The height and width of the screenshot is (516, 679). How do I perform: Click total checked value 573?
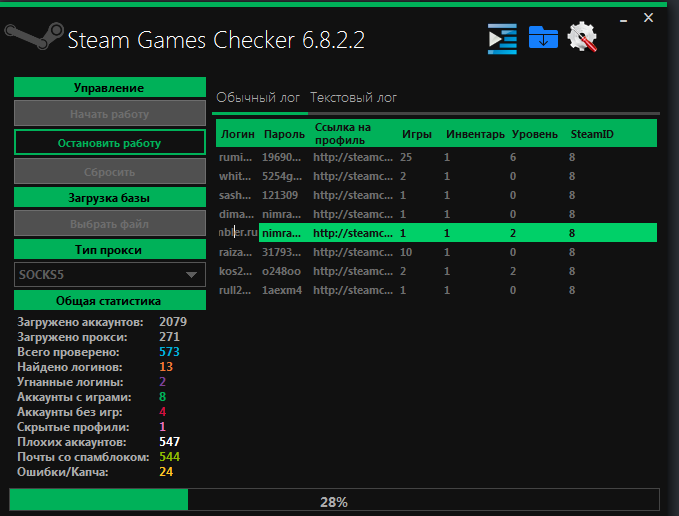169,352
